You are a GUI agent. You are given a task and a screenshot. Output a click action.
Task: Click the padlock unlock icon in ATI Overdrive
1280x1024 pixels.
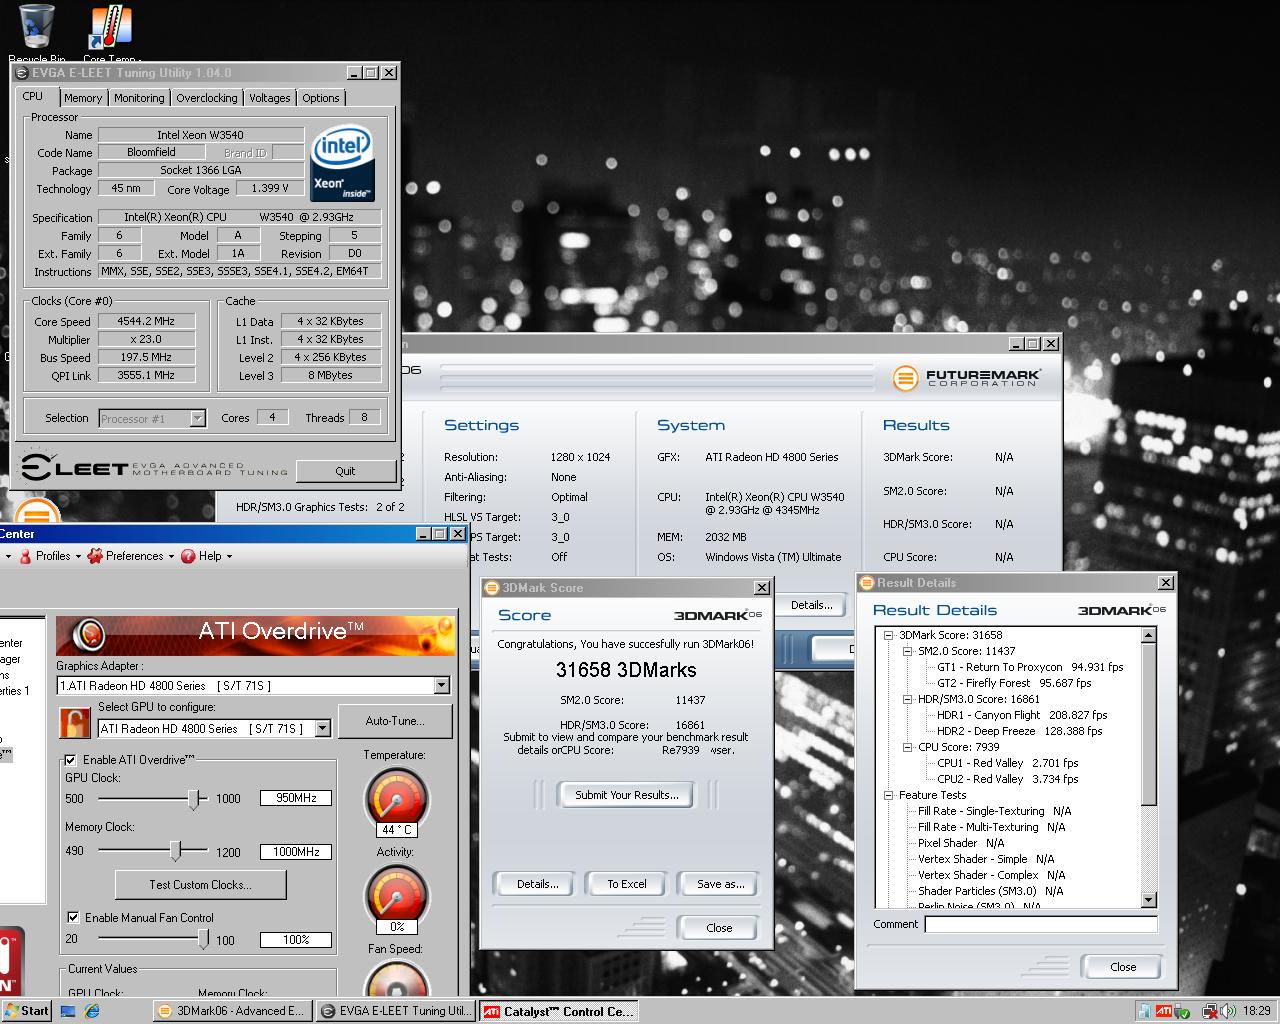74,721
